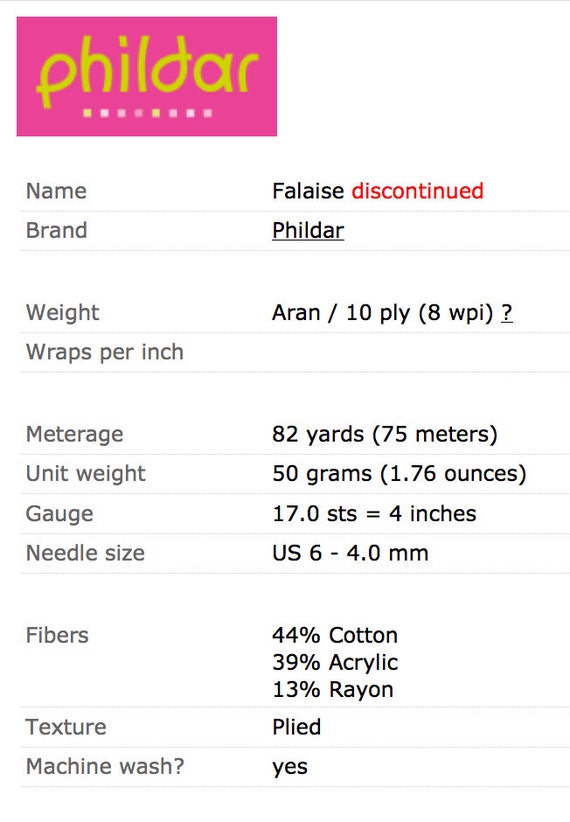Click the Wraps per inch label
570x822 pixels.
pos(105,352)
